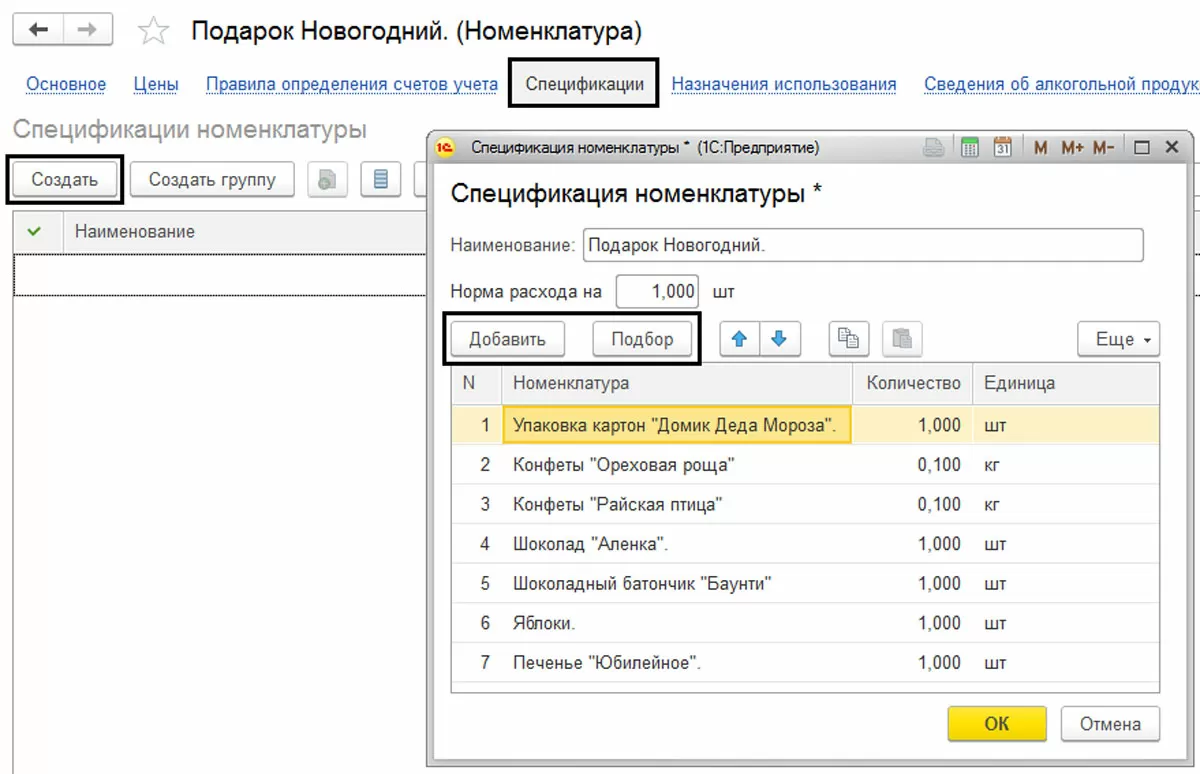The height and width of the screenshot is (774, 1200).
Task: Click the Создать button
Action: tap(64, 180)
